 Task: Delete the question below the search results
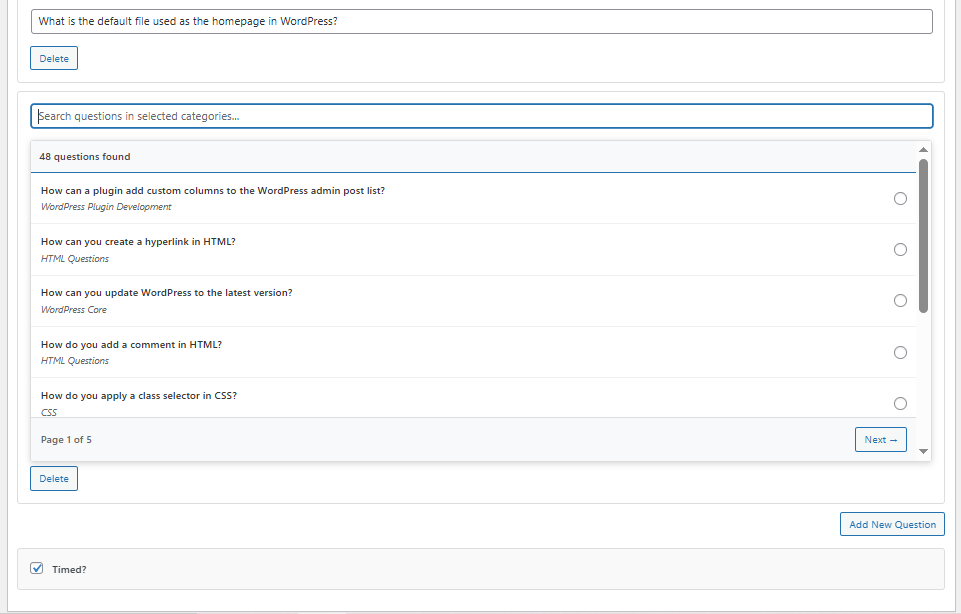pyautogui.click(x=54, y=478)
